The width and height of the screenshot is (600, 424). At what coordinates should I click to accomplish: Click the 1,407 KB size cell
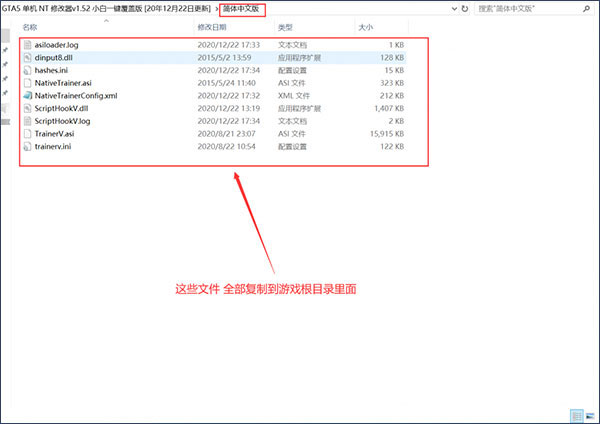click(x=389, y=108)
